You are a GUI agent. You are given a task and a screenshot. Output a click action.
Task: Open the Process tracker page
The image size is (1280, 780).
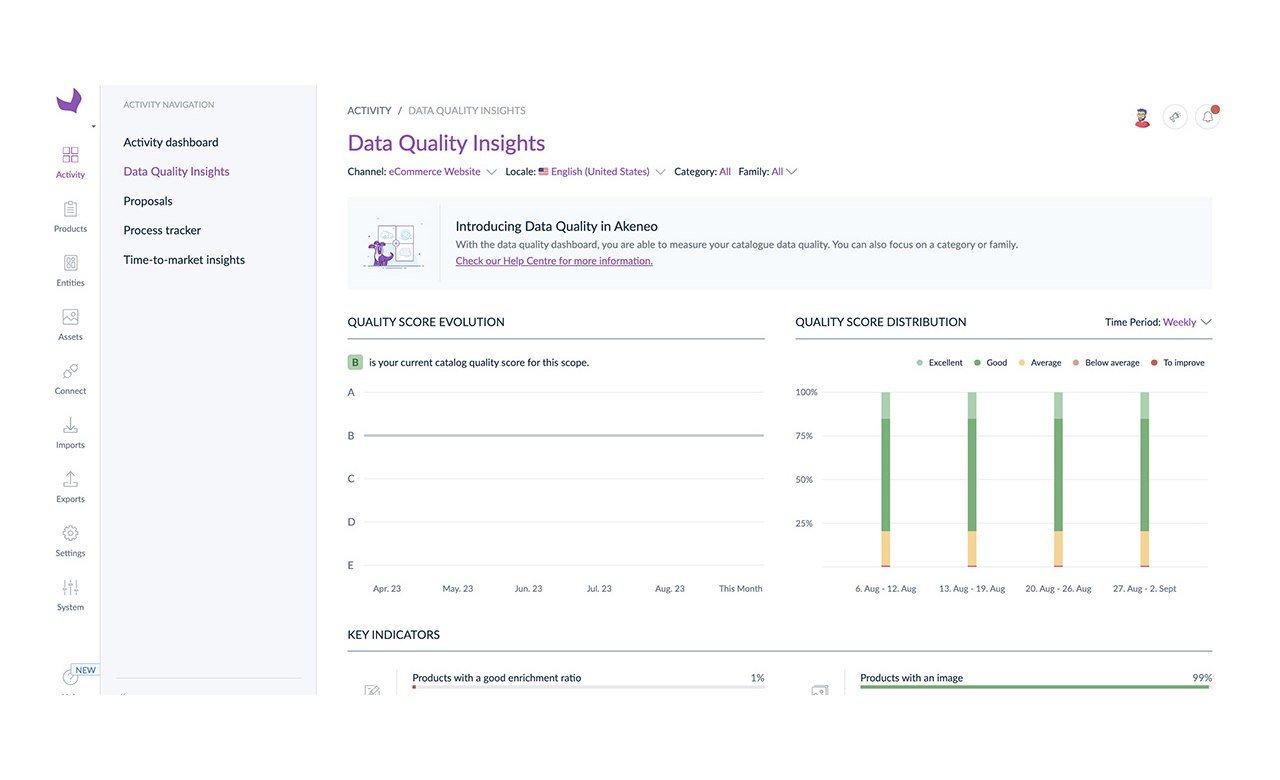(162, 230)
